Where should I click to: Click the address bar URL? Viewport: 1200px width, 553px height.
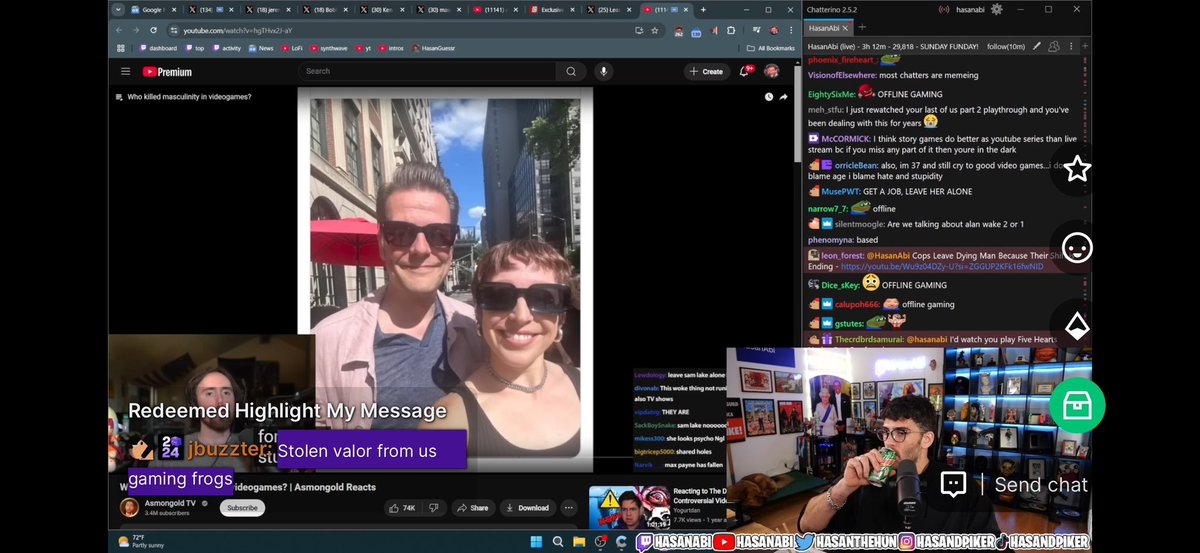coord(238,30)
